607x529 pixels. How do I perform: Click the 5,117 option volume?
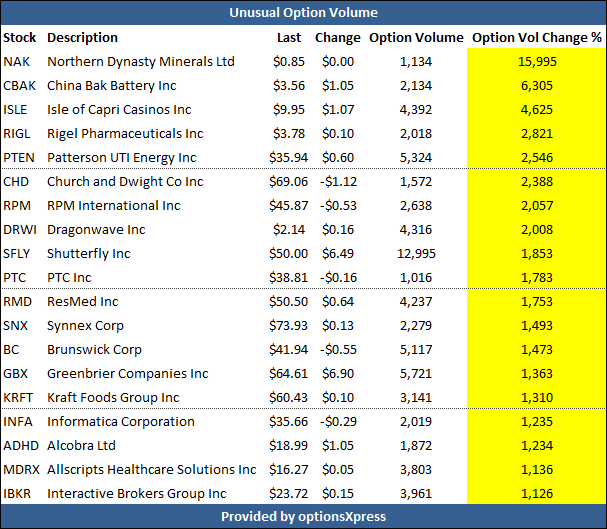[416, 349]
